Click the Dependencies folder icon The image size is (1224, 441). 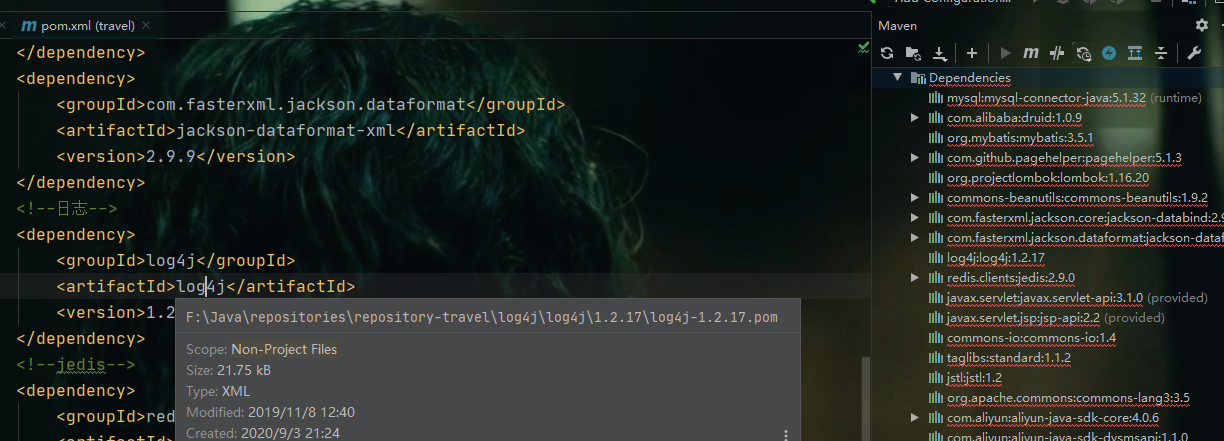coord(919,77)
